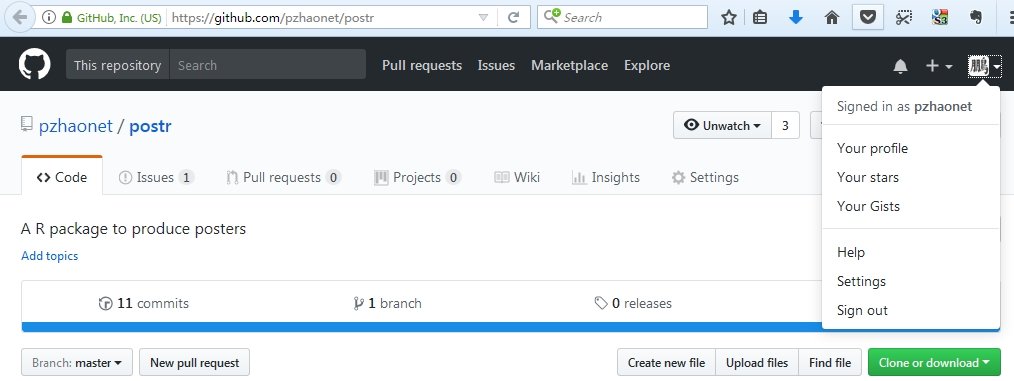The width and height of the screenshot is (1014, 381).
Task: Open Issues in the top navigation
Action: coord(496,65)
